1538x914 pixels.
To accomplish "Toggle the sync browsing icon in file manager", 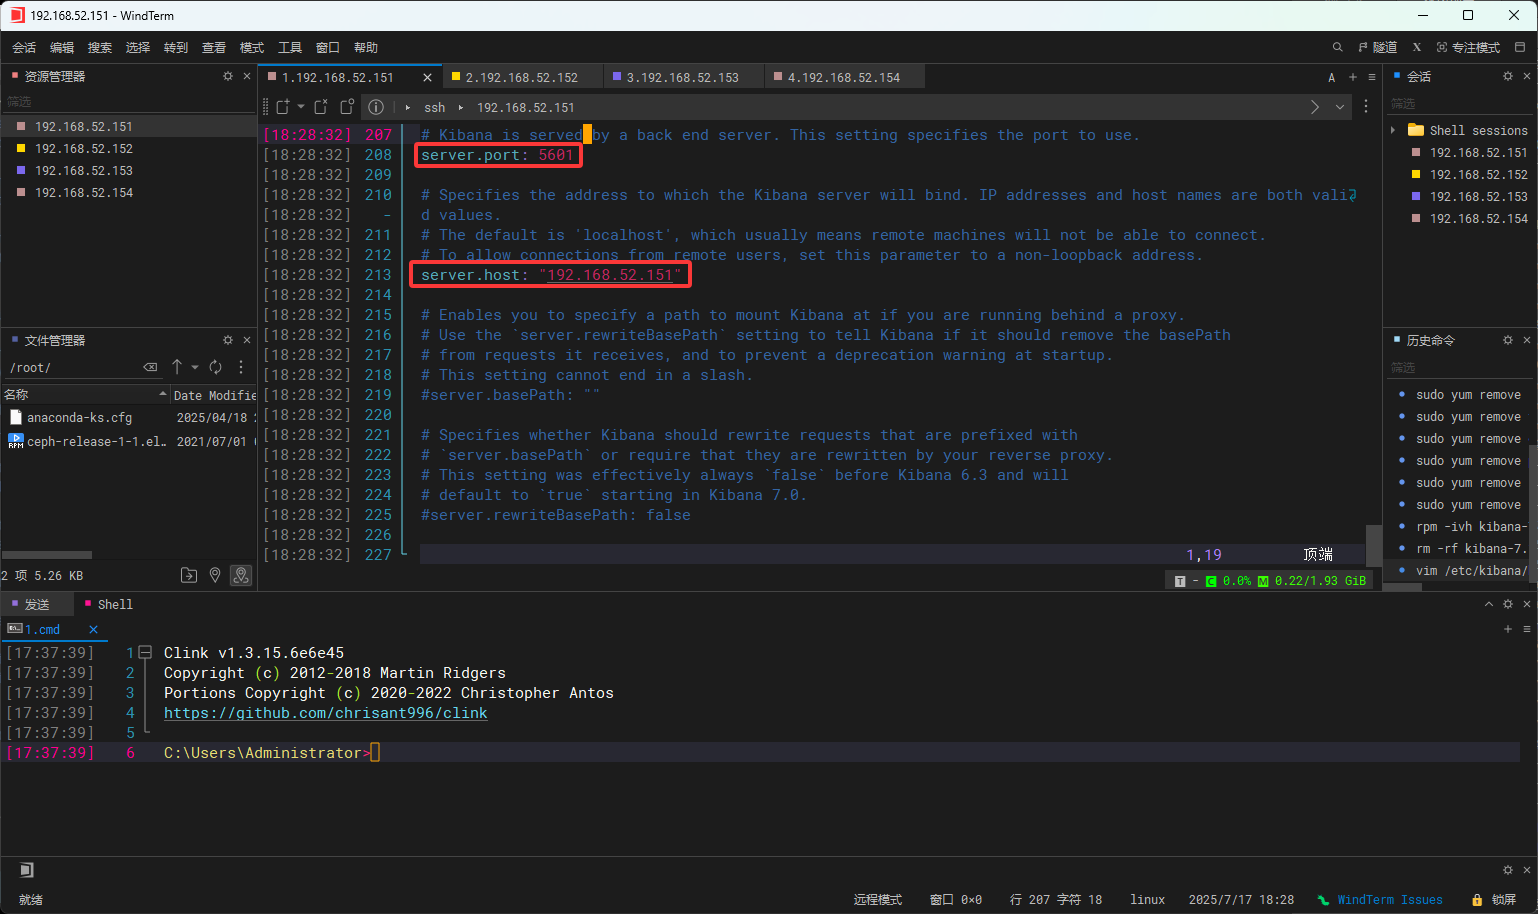I will 241,575.
